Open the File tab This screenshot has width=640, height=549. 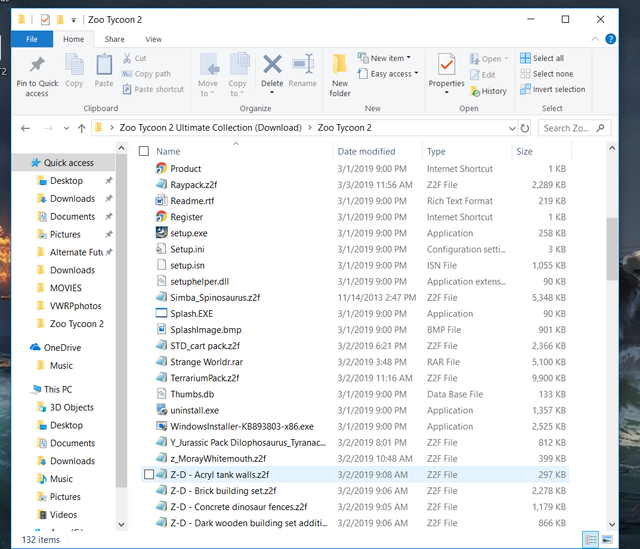point(32,39)
